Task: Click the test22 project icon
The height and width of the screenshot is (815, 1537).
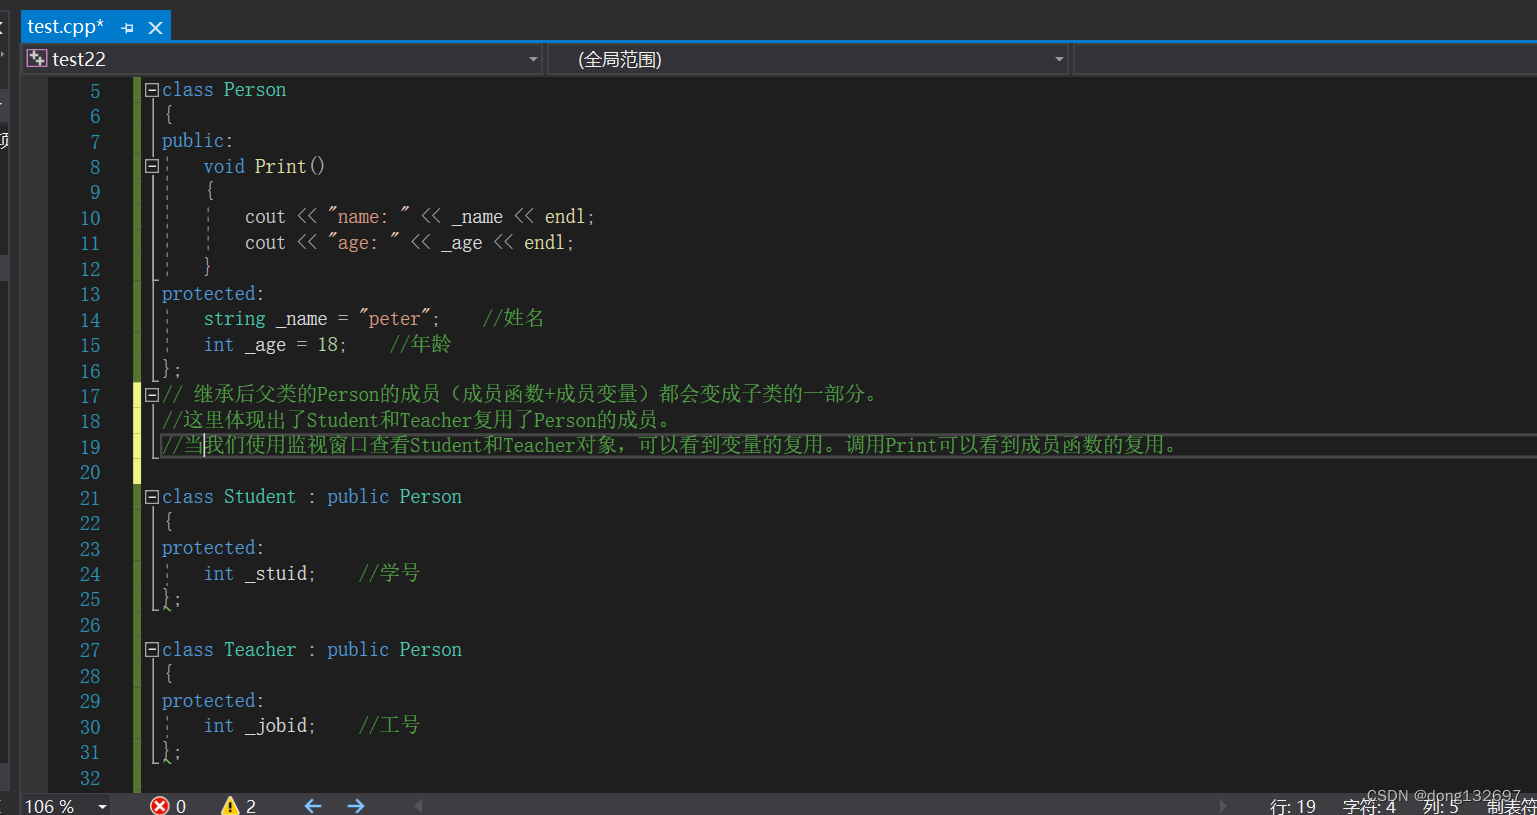Action: click(37, 59)
